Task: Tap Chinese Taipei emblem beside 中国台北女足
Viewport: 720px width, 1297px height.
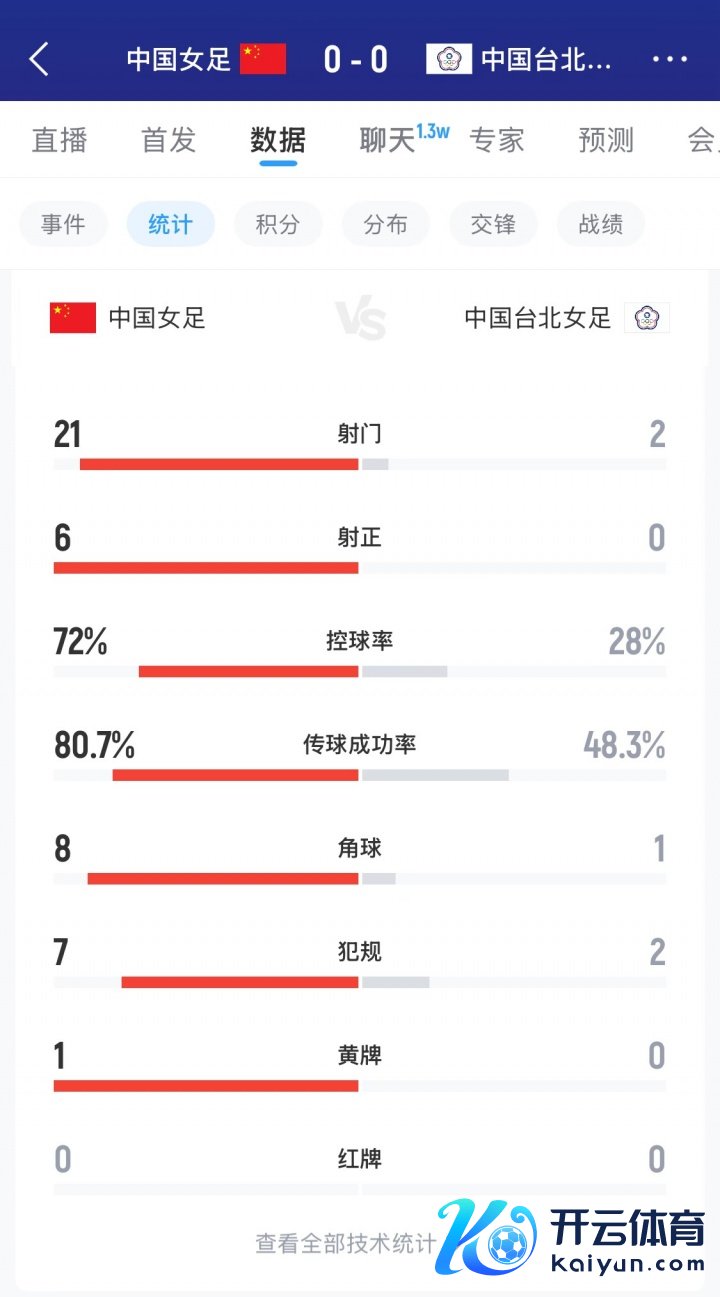Action: click(647, 318)
